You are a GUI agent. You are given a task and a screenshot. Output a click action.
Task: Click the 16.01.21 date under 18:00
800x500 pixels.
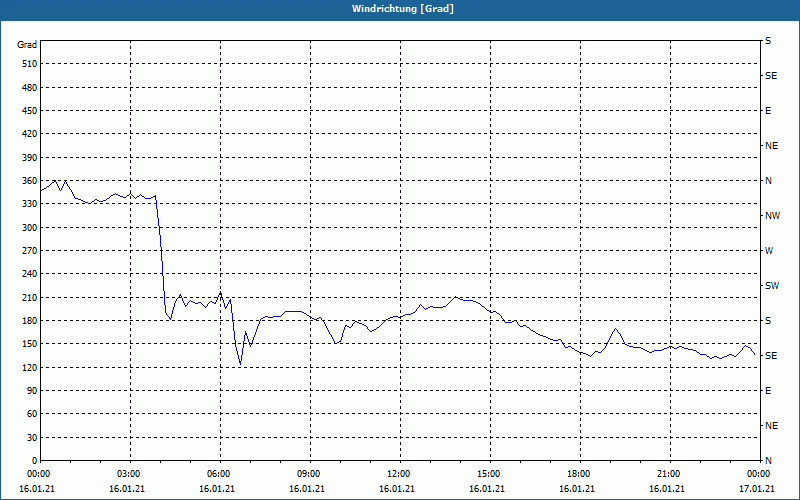coord(577,489)
